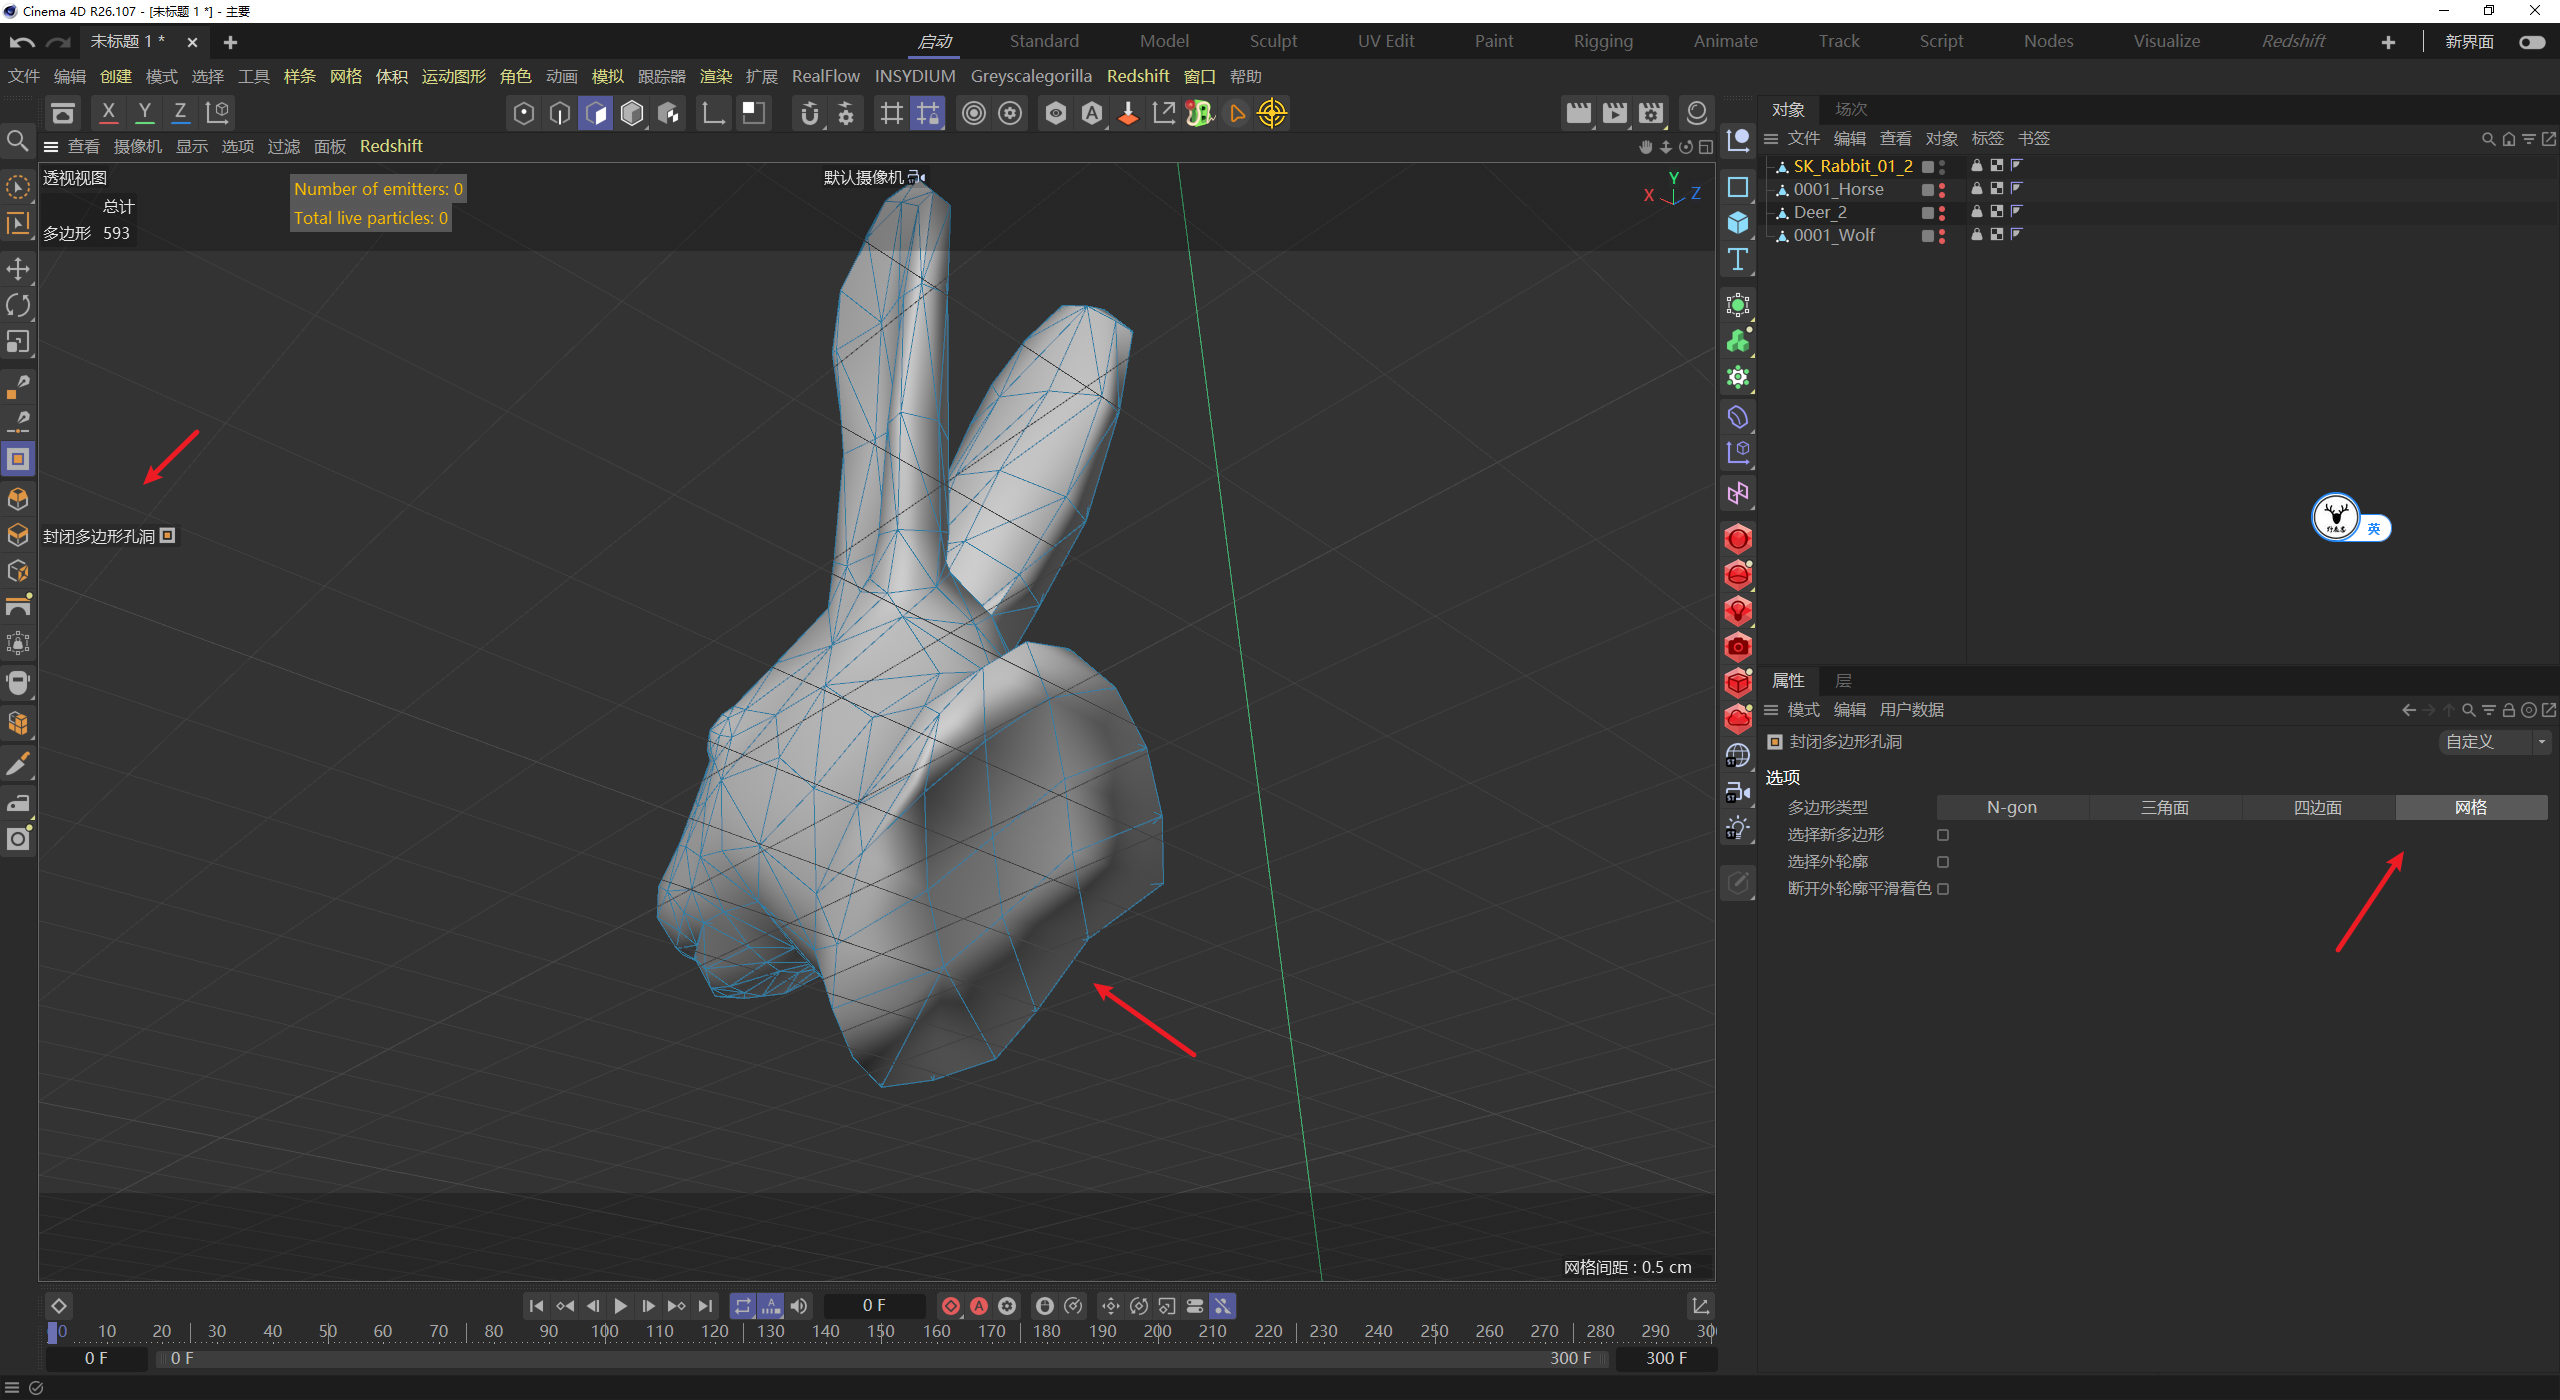Select the 三角面 polygon type button
Screen dimensions: 2560x1400
[x=2164, y=808]
